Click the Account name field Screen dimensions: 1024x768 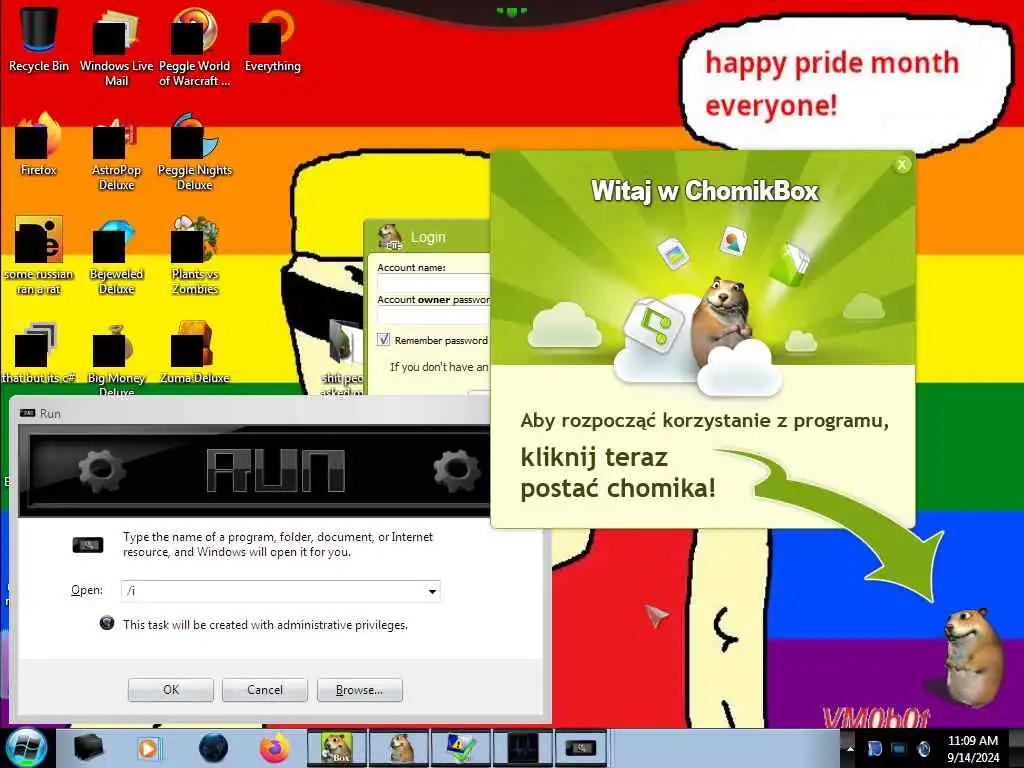pos(434,283)
